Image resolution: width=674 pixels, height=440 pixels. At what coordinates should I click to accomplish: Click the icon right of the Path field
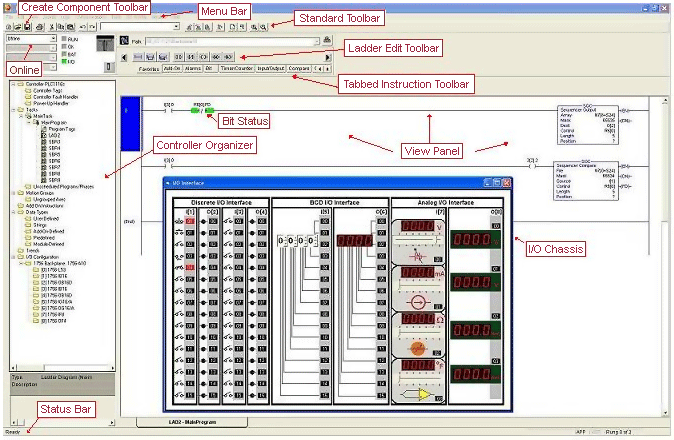326,39
